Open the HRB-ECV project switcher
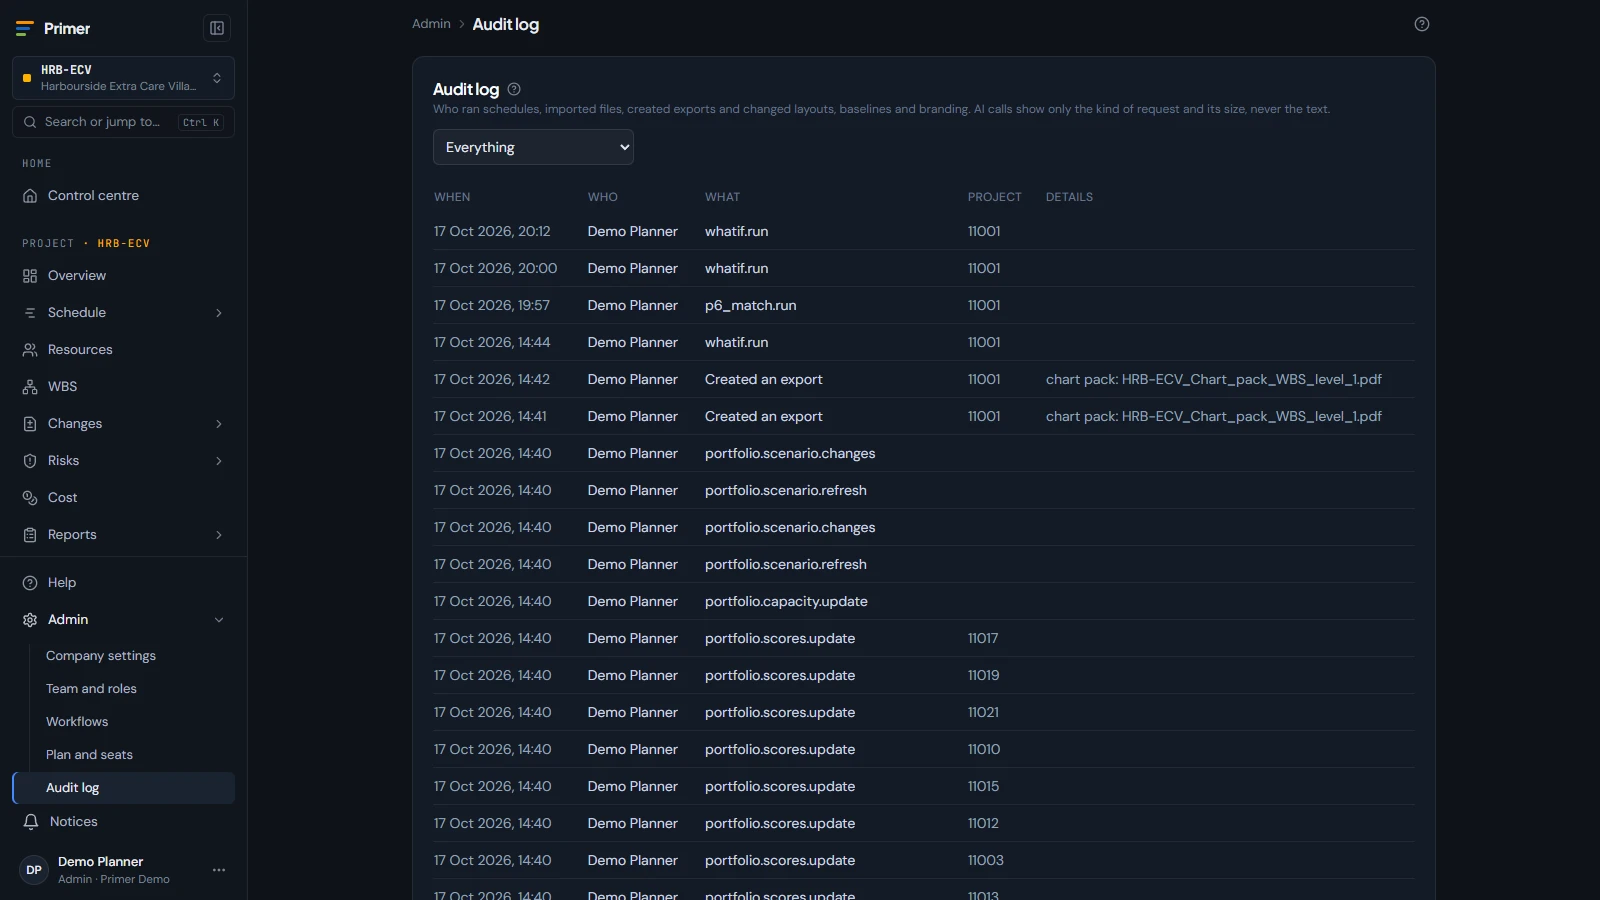Screen dimensions: 1600x900 point(123,78)
